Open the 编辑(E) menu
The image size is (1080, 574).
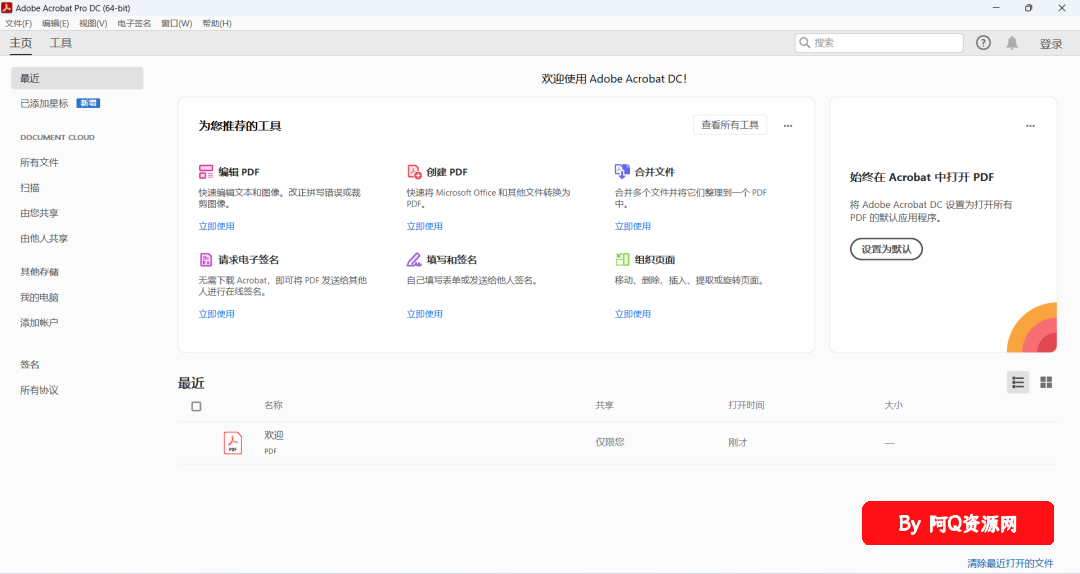(x=56, y=23)
